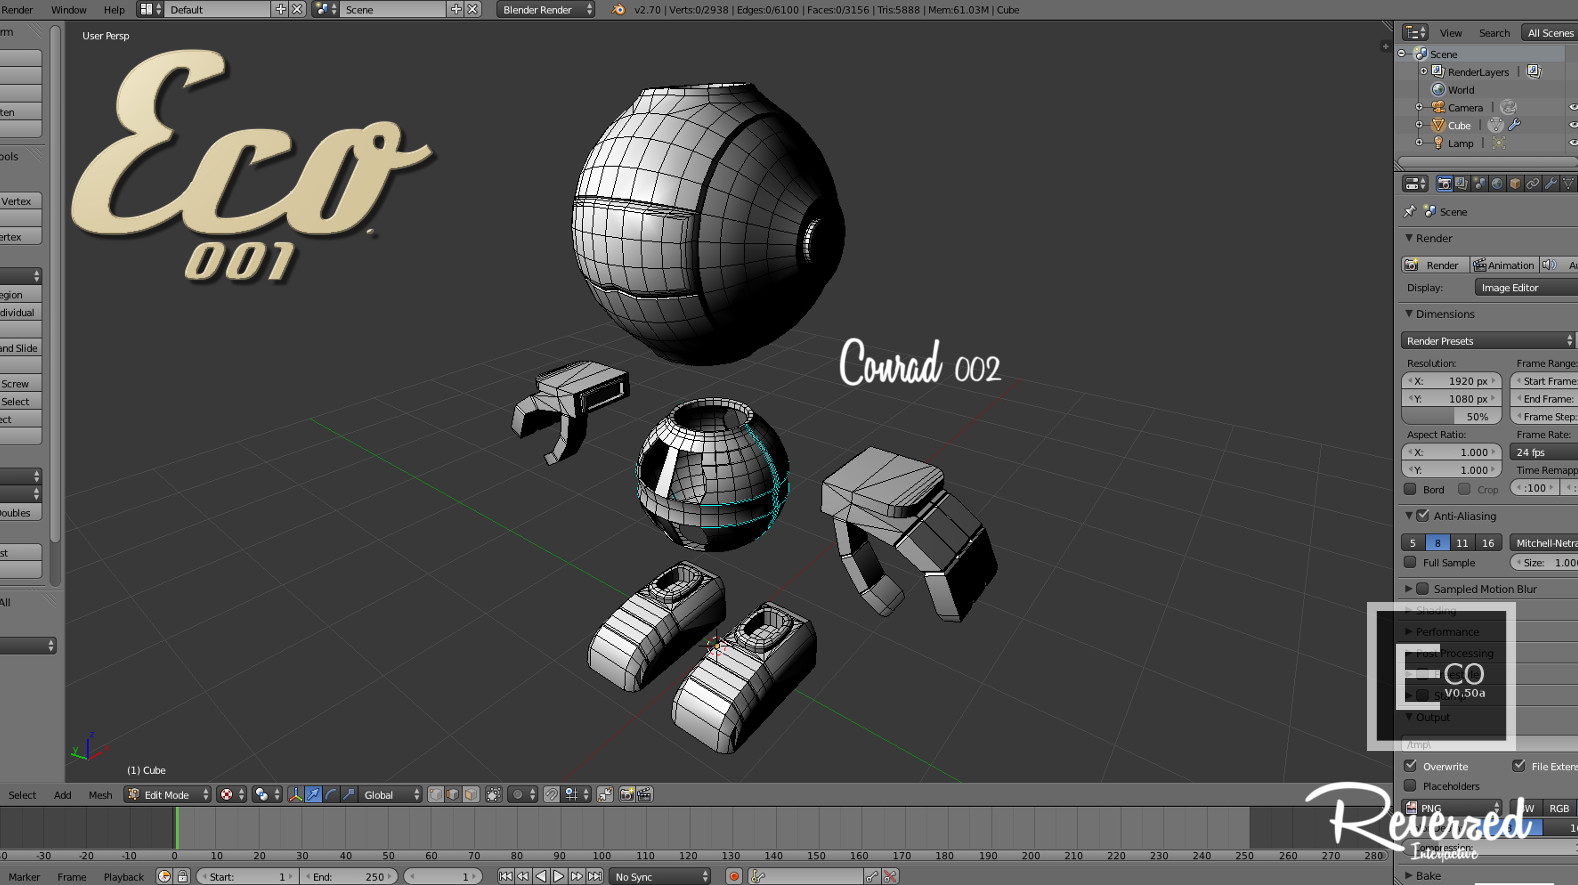The height and width of the screenshot is (885, 1578).
Task: Open the Image Editor display dropdown
Action: (1526, 287)
